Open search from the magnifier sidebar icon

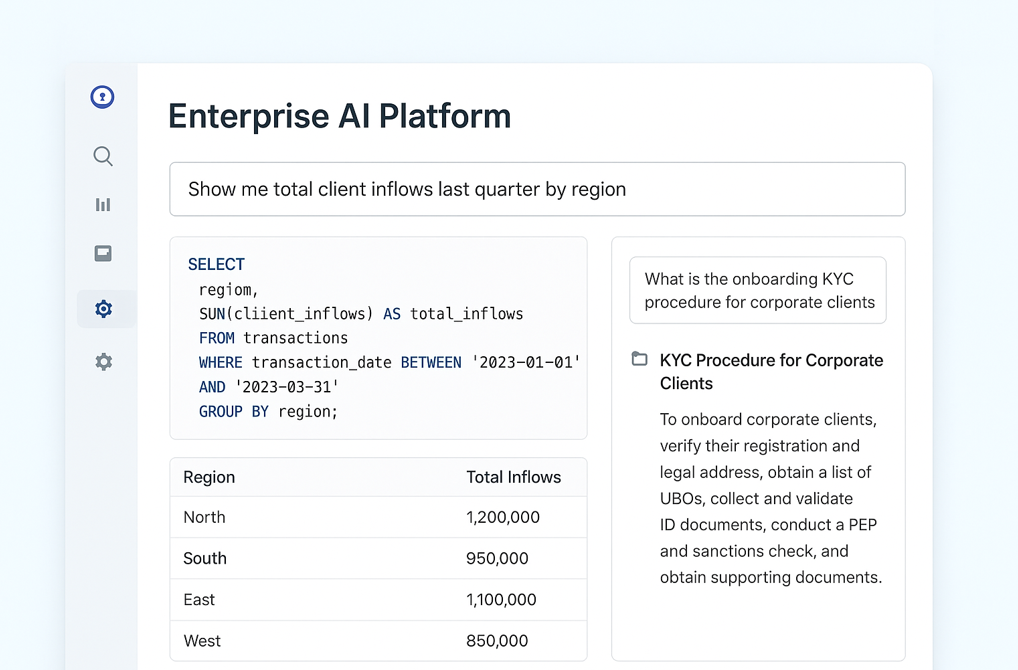103,156
